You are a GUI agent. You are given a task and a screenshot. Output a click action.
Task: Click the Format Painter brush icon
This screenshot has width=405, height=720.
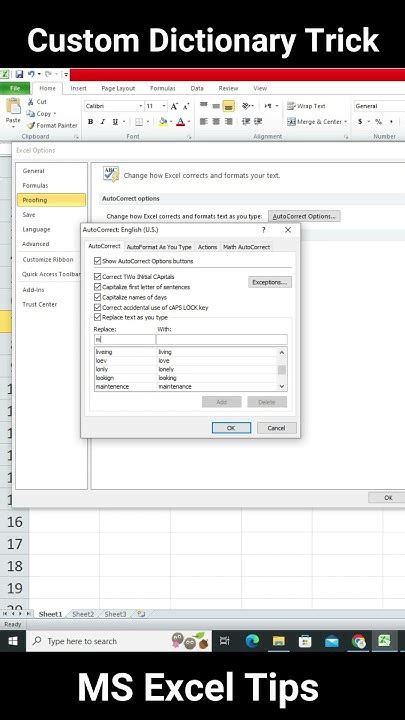coord(31,125)
